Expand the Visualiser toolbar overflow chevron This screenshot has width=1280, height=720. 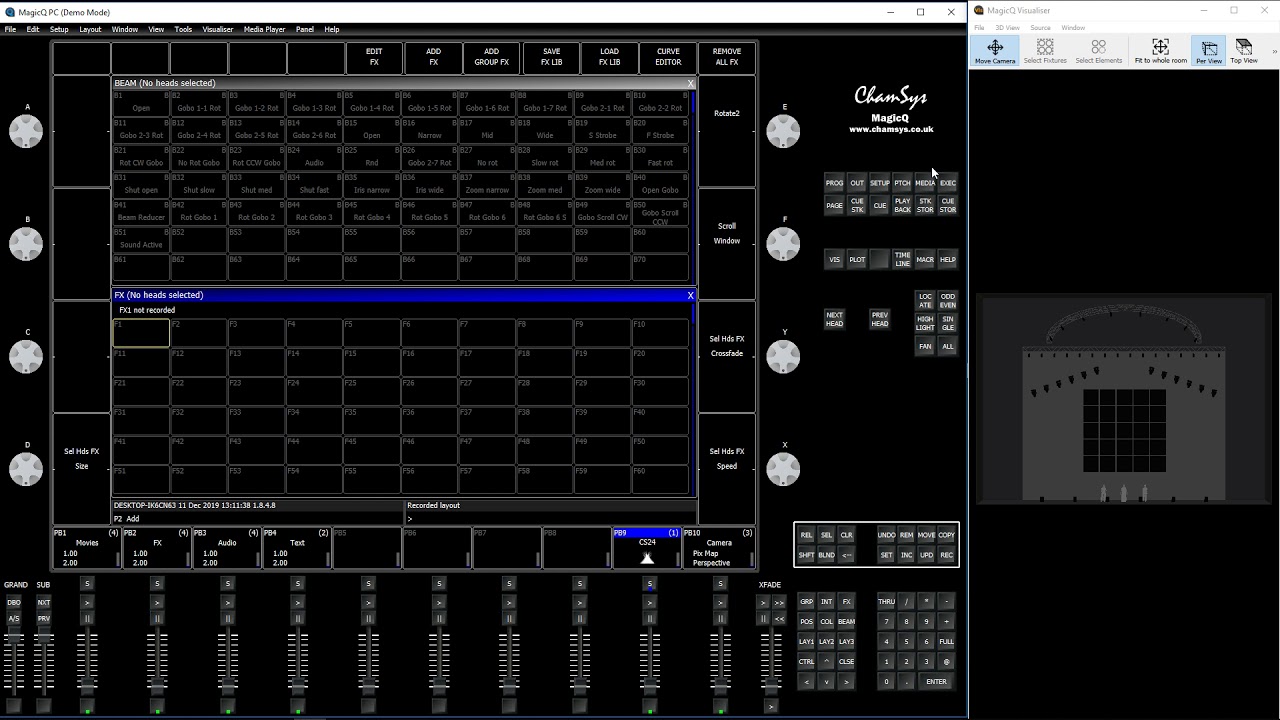[x=1274, y=51]
